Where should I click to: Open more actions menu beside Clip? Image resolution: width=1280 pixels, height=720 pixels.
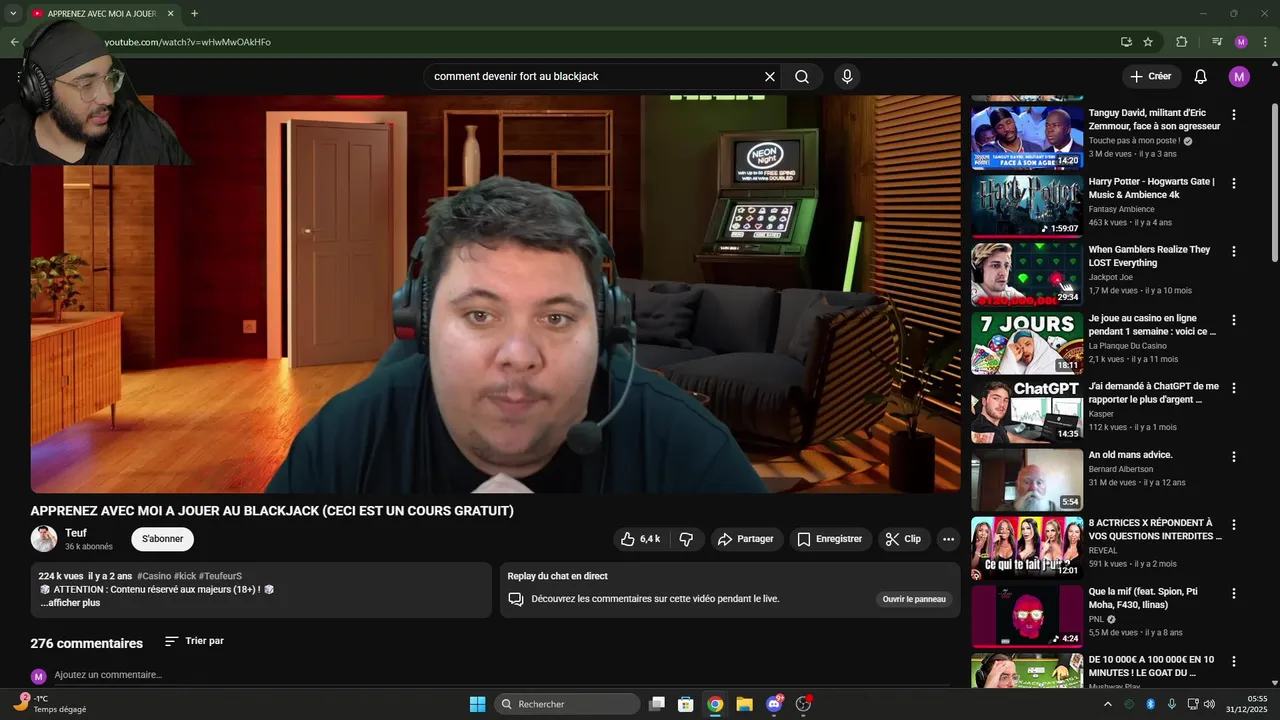[x=948, y=539]
